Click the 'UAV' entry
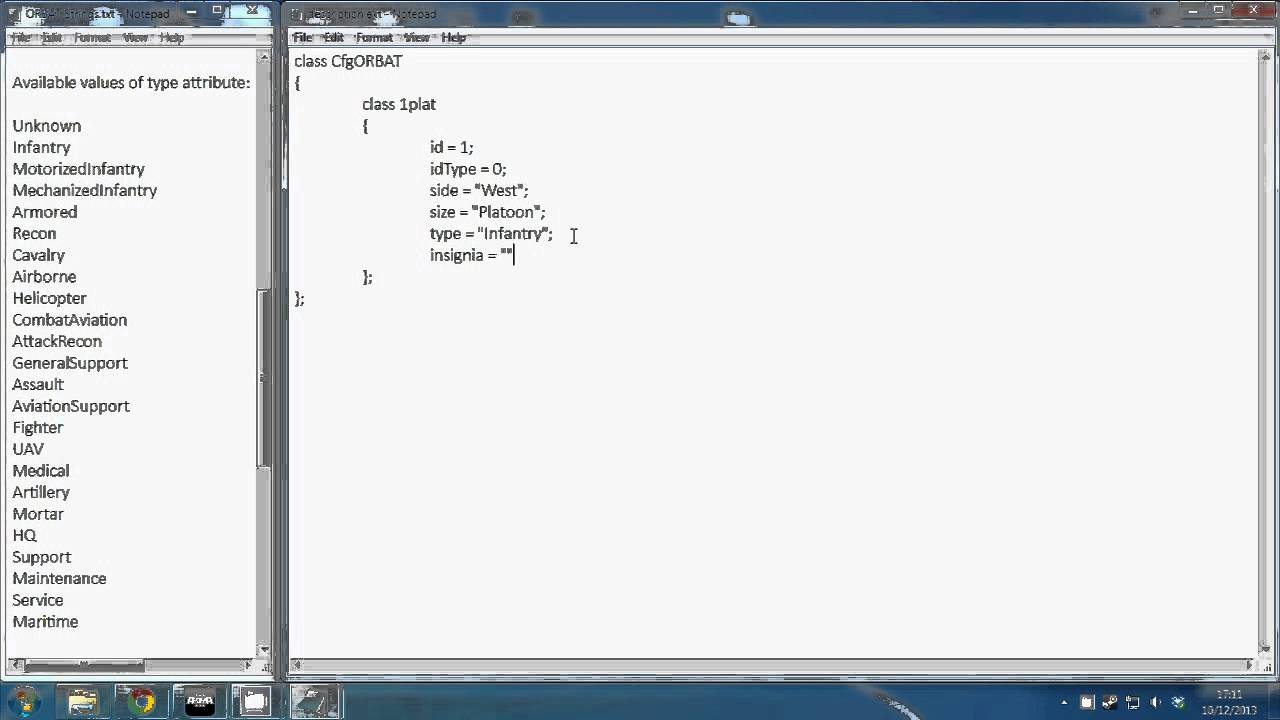This screenshot has height=720, width=1280. 28,449
